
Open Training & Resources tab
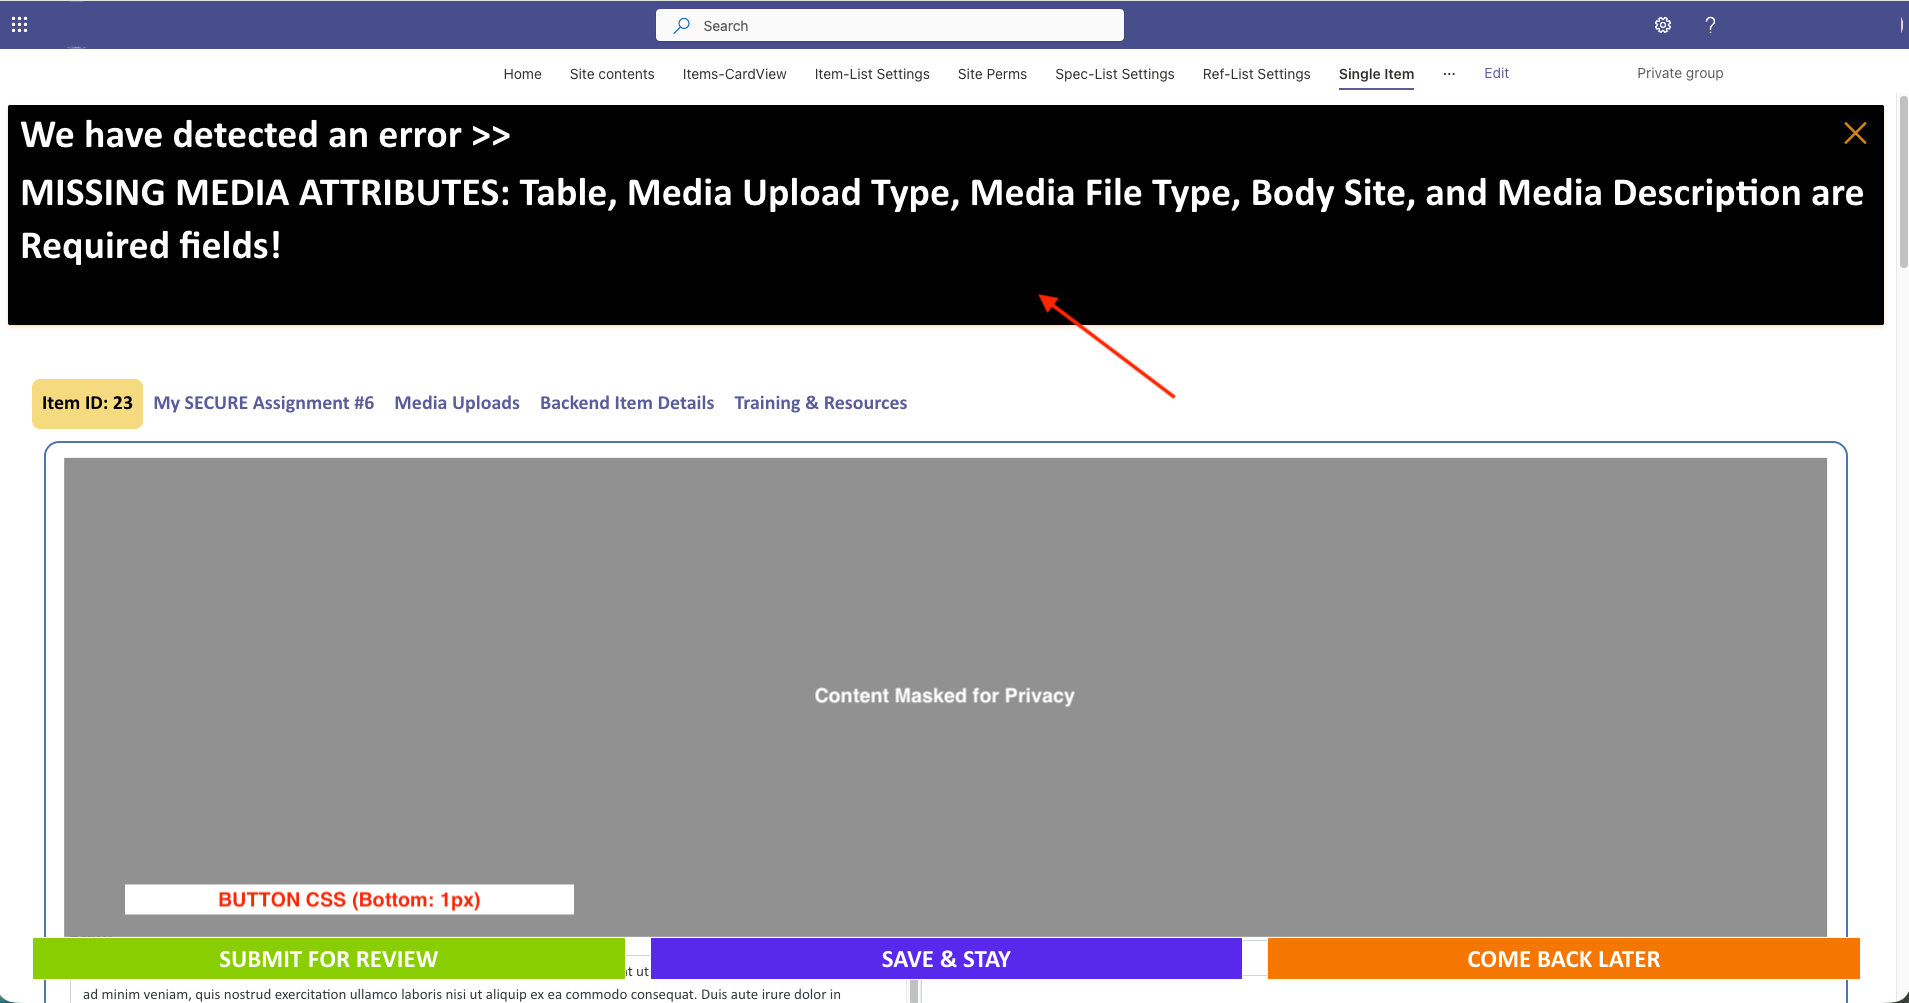[x=820, y=403]
